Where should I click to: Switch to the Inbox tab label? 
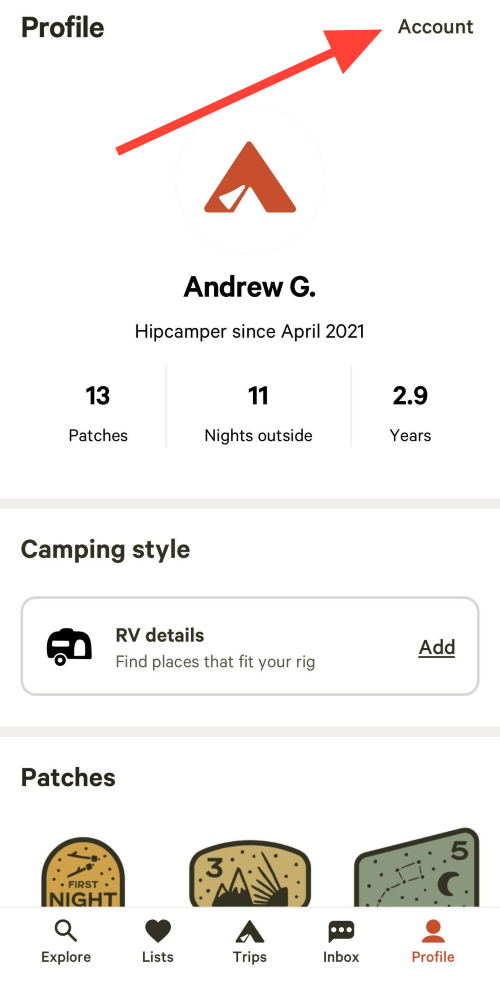coord(341,957)
